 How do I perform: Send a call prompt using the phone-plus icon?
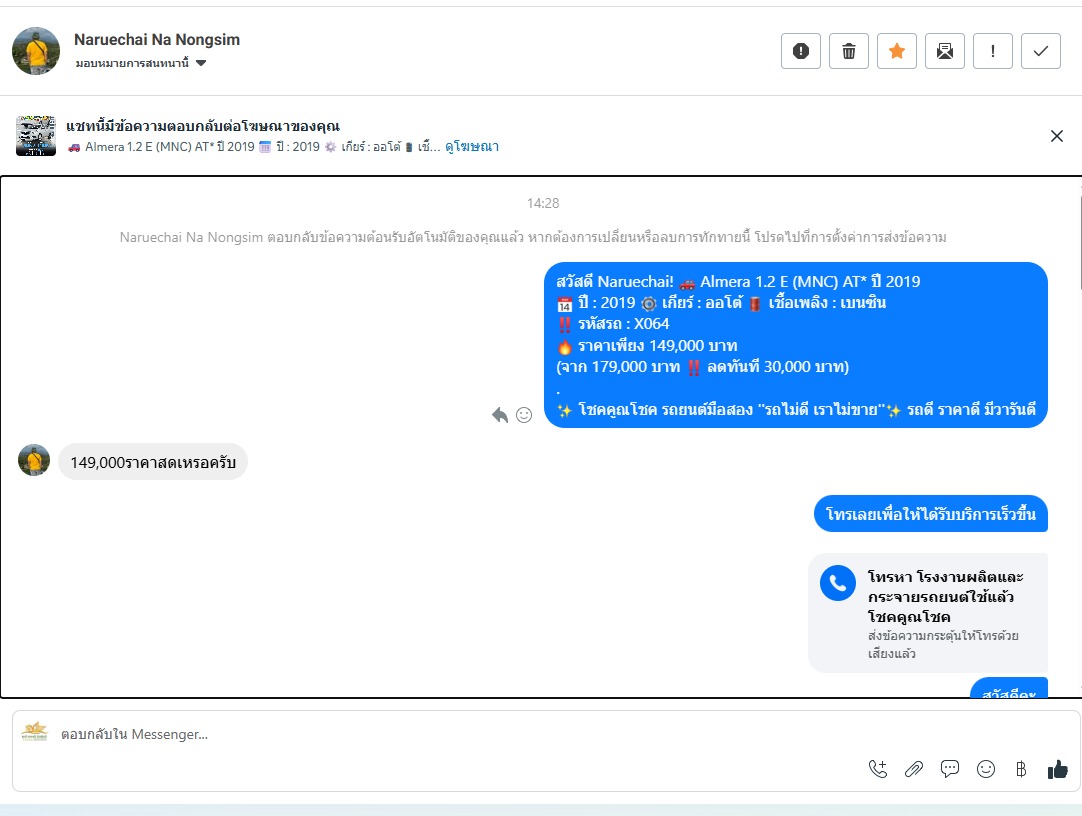click(x=878, y=768)
